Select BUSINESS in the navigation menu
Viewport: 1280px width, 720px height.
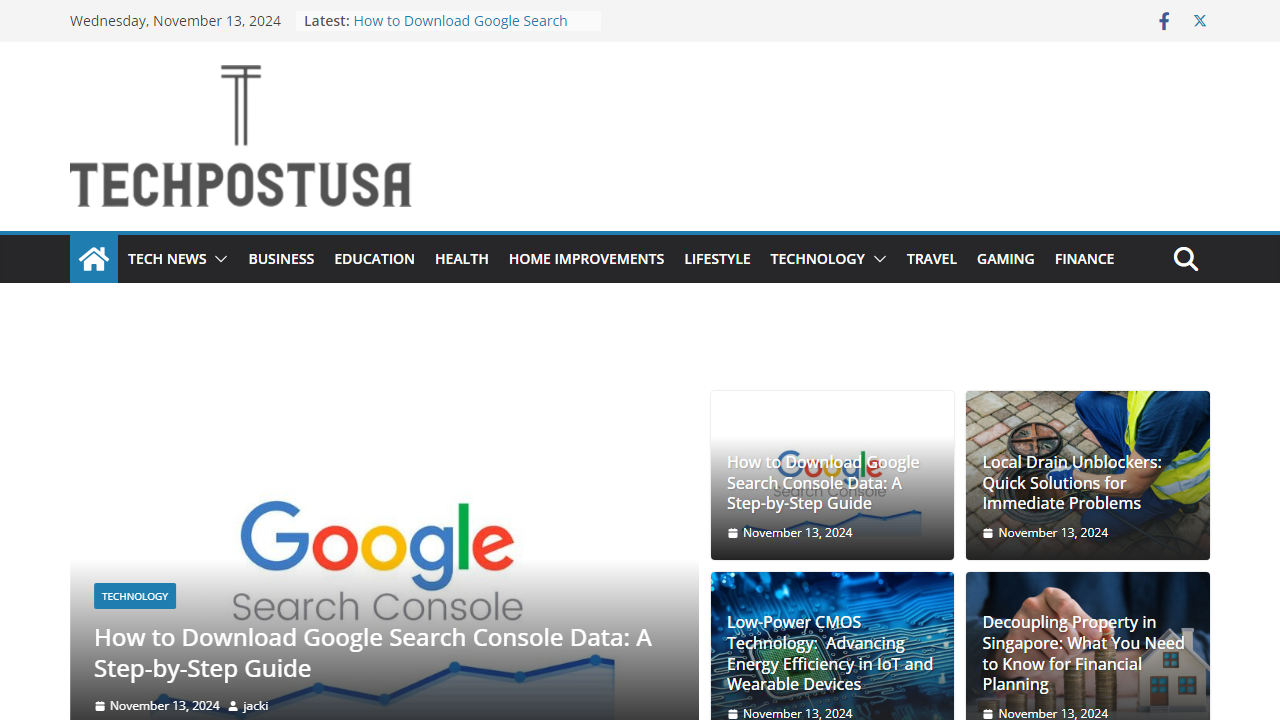pyautogui.click(x=281, y=258)
